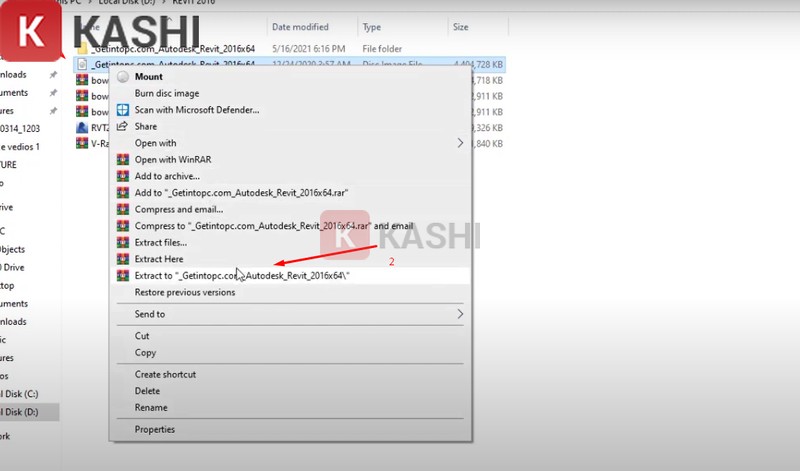Select Compress and email... option
Screen dimensions: 800x471
179,209
